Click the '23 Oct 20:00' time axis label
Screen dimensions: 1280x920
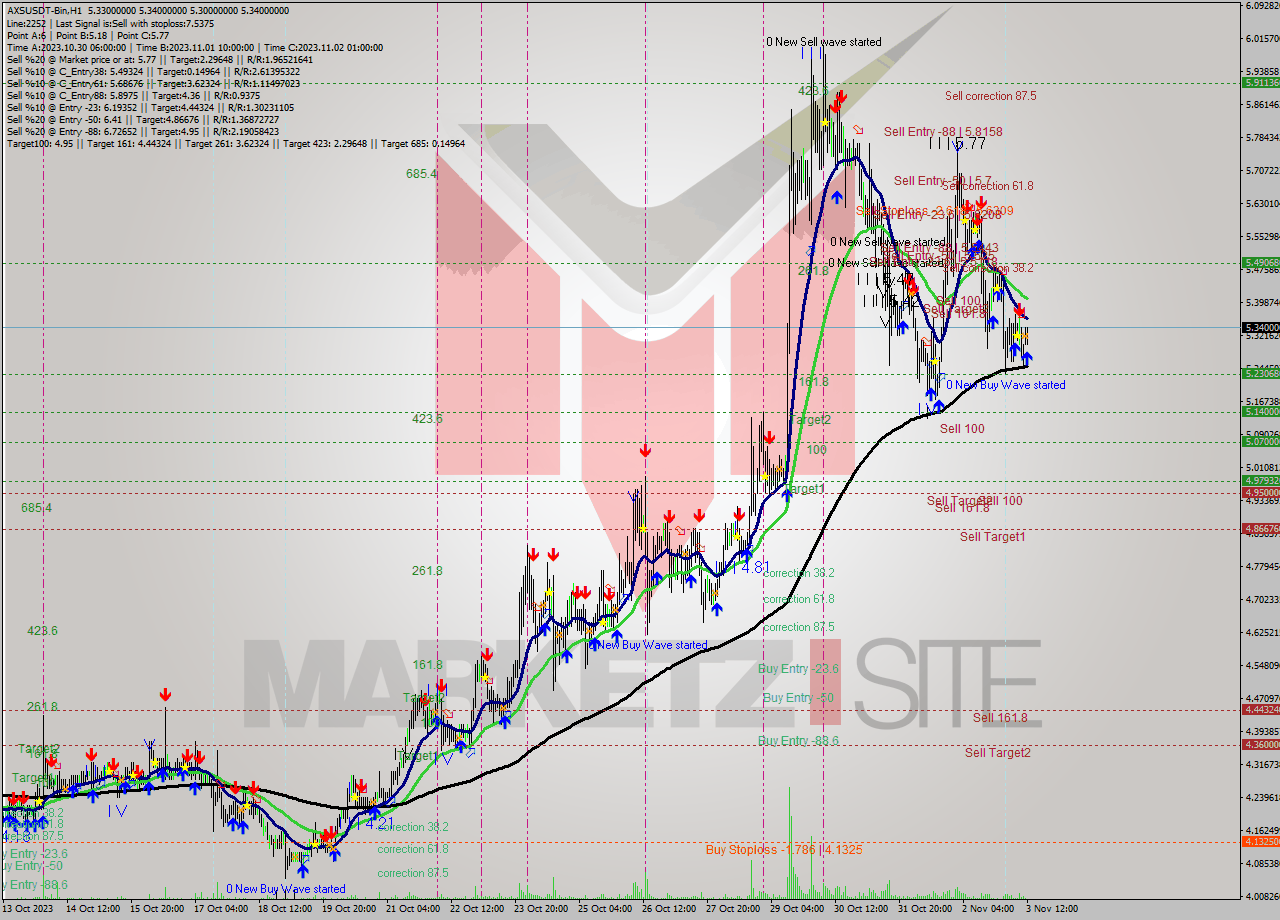541,909
